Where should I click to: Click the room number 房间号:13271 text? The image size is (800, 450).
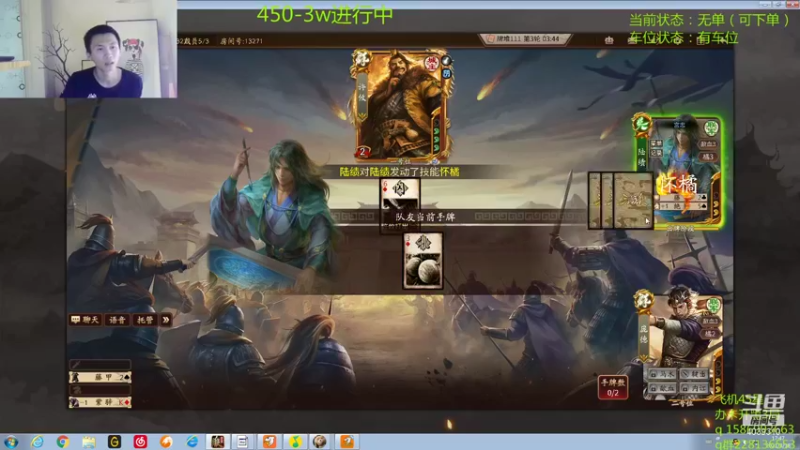click(x=241, y=41)
